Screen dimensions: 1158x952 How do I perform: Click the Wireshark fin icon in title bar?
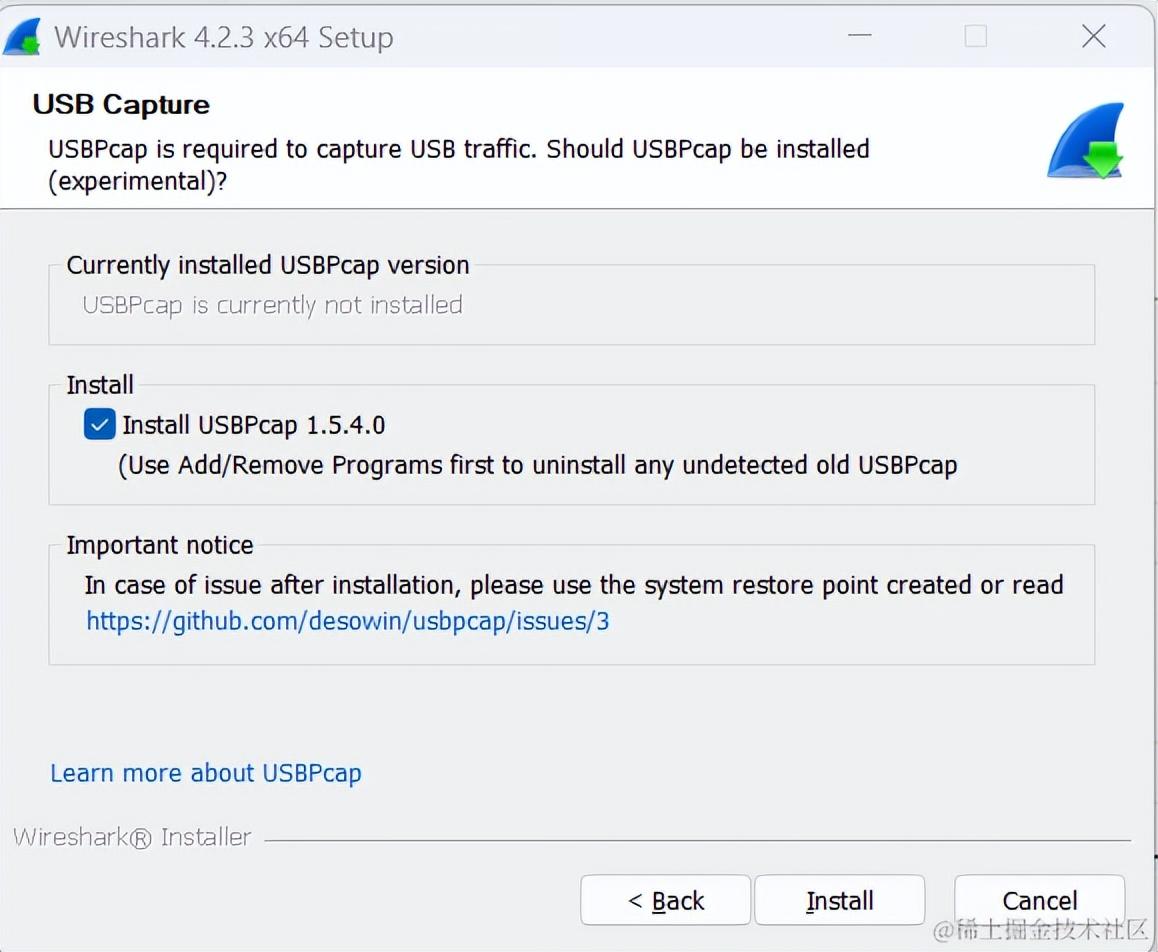[22, 37]
